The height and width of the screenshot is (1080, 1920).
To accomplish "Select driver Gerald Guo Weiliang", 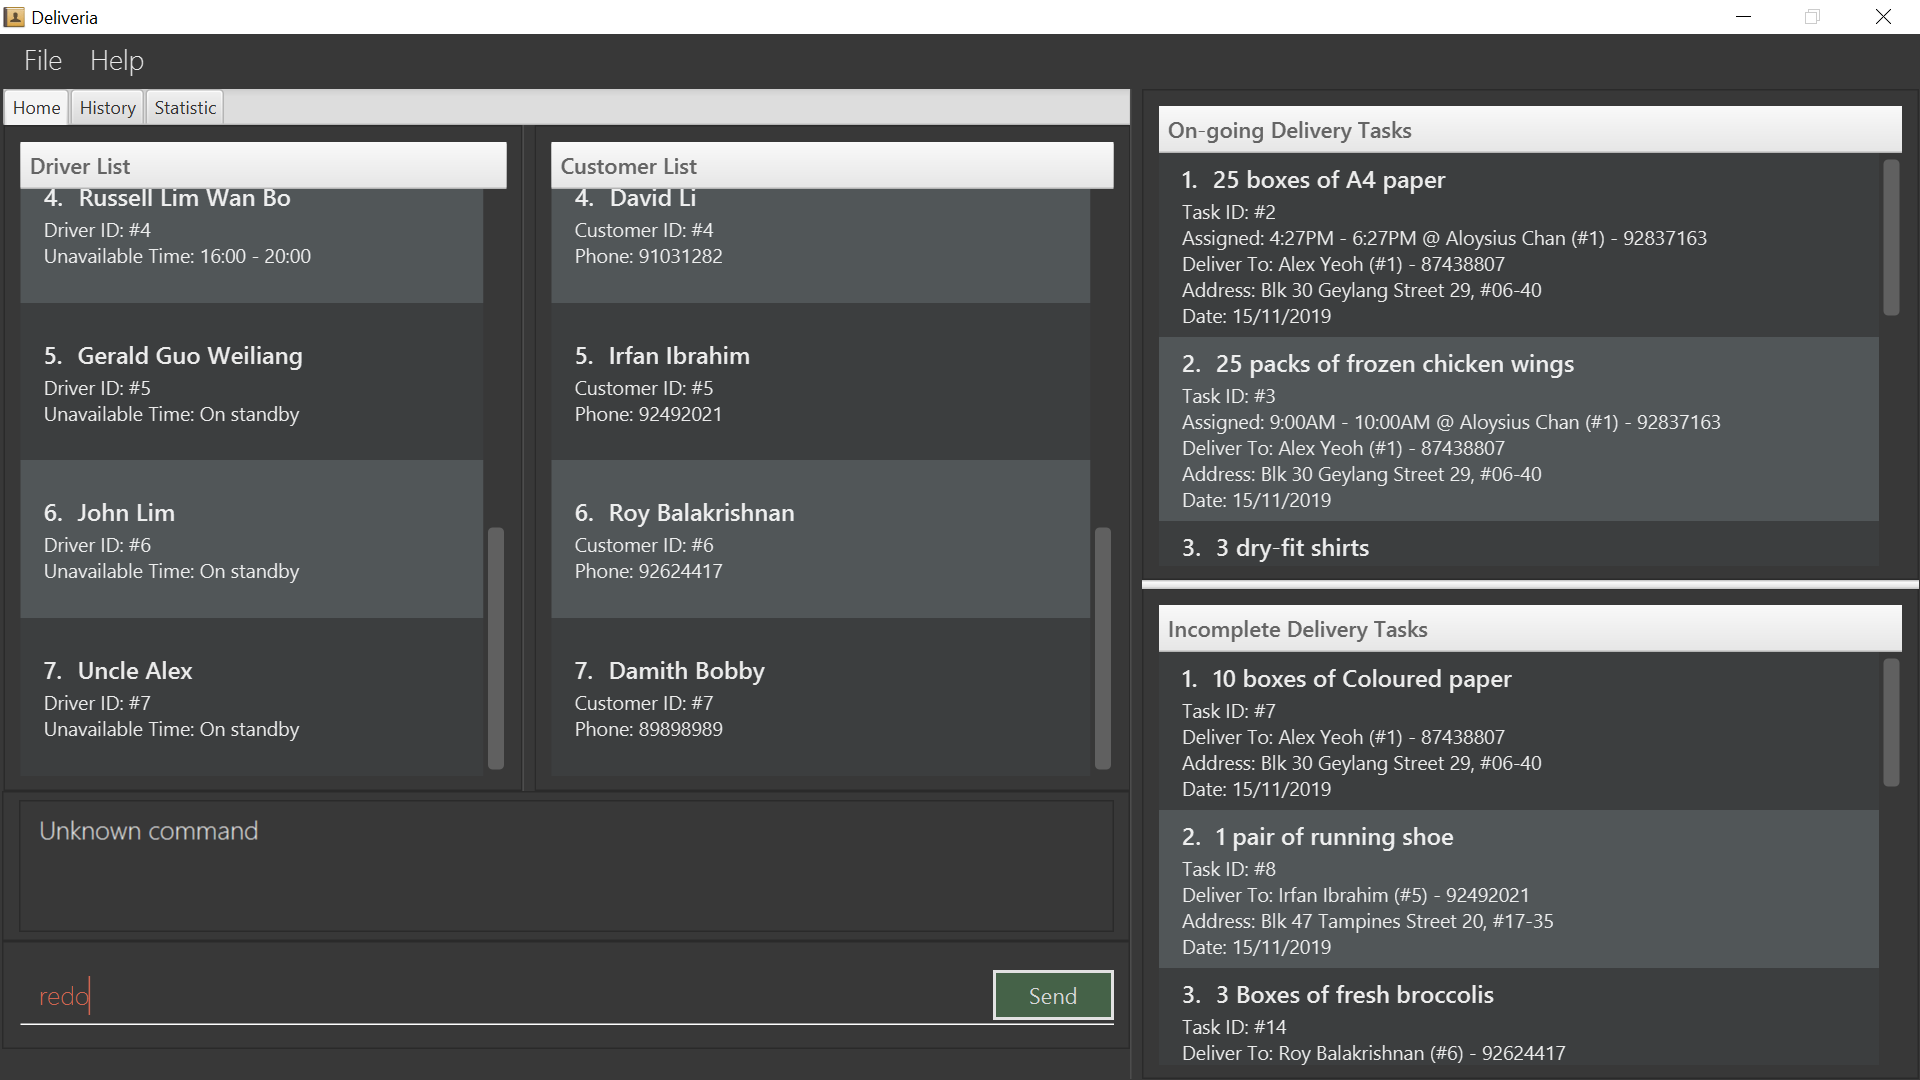I will click(x=251, y=383).
